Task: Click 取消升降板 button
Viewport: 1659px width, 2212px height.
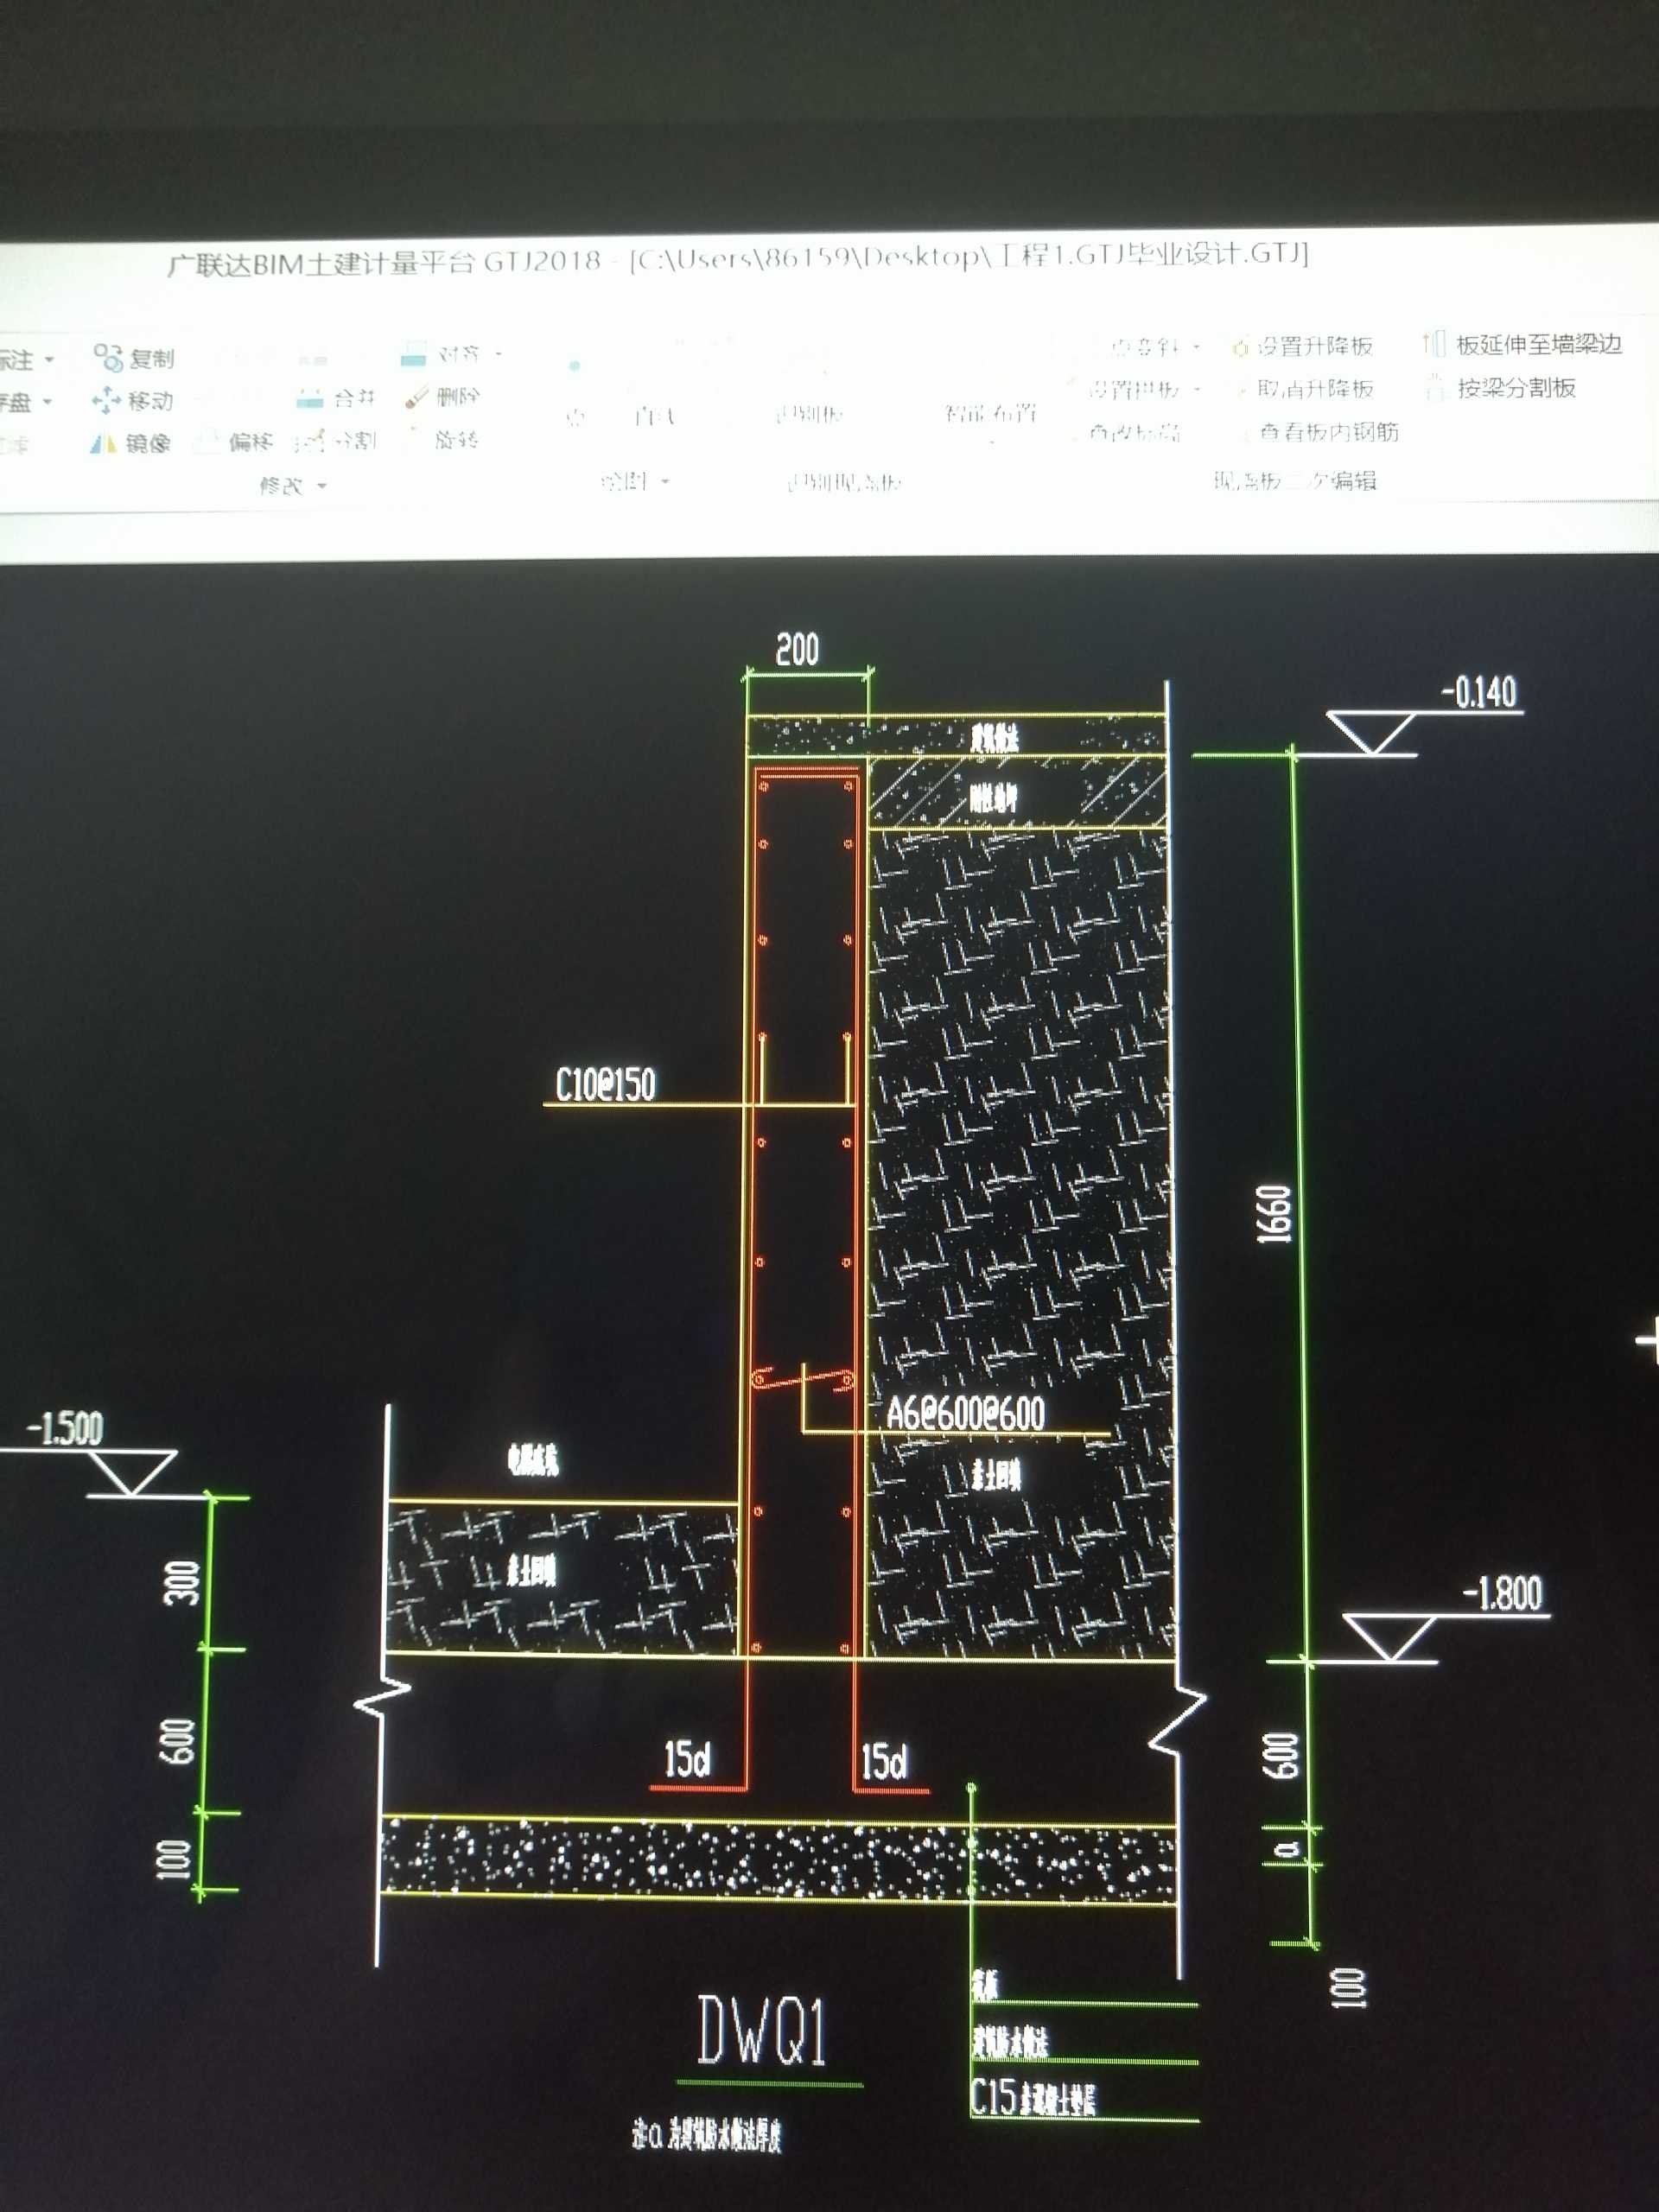Action: pyautogui.click(x=1304, y=388)
